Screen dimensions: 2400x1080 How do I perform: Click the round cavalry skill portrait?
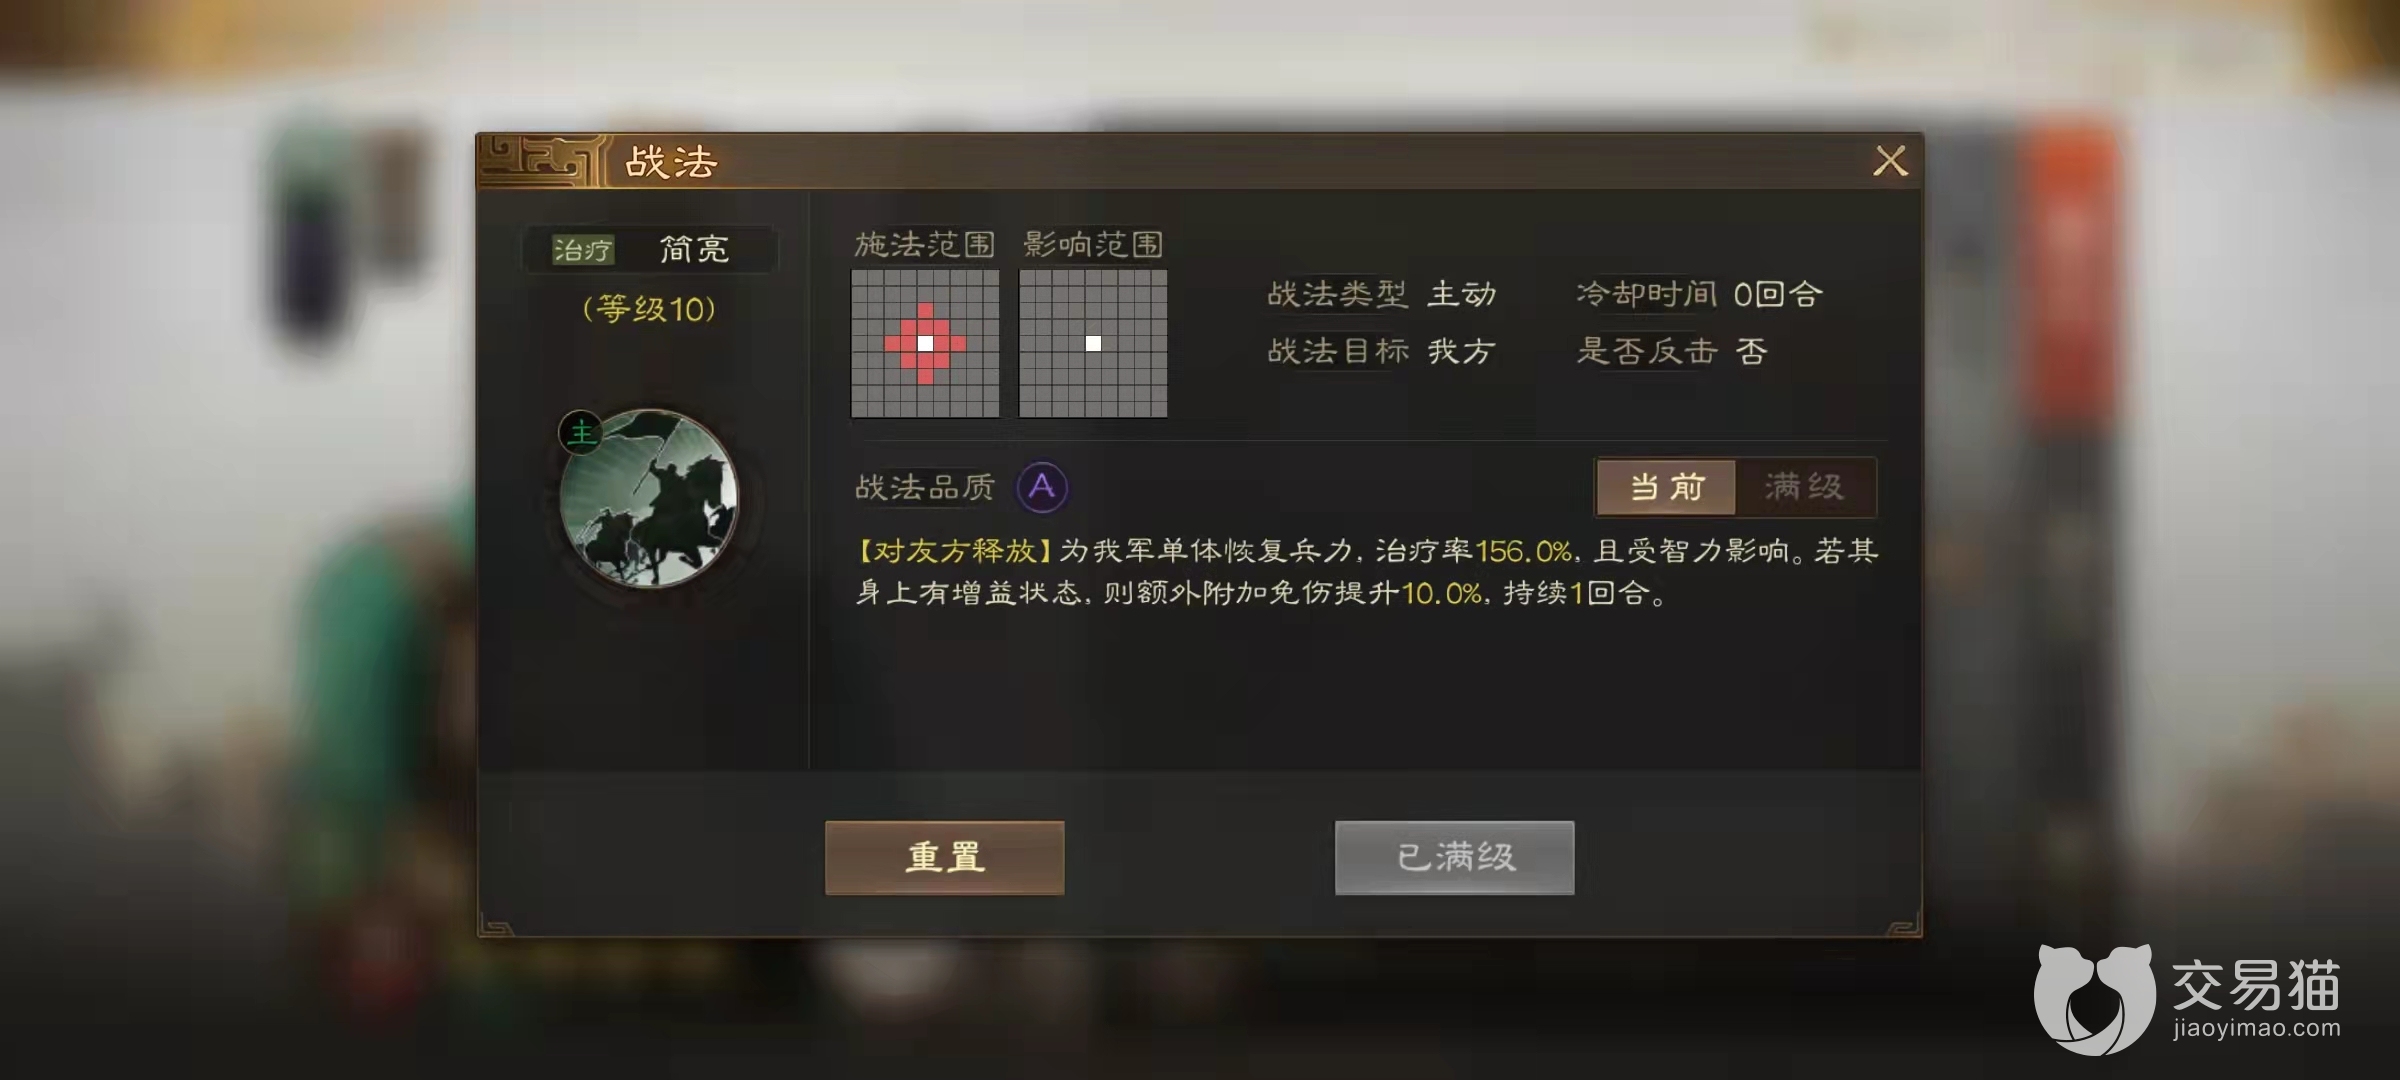click(648, 498)
